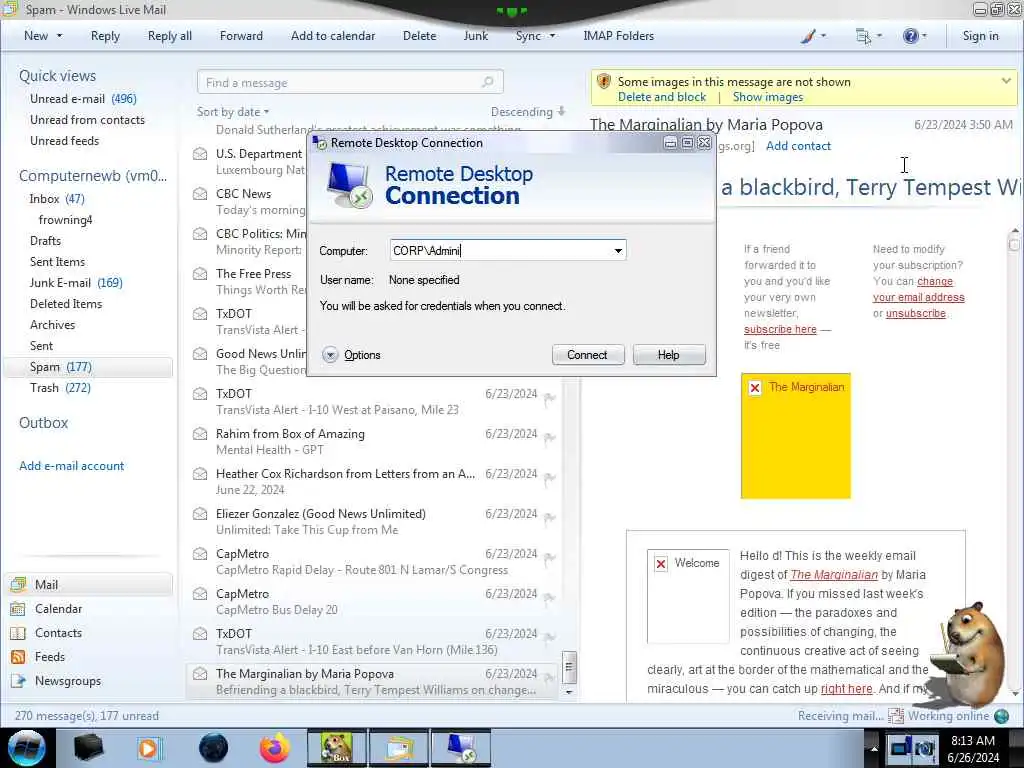Viewport: 1024px width, 768px height.
Task: Toggle the Descending sort order
Action: (x=528, y=112)
